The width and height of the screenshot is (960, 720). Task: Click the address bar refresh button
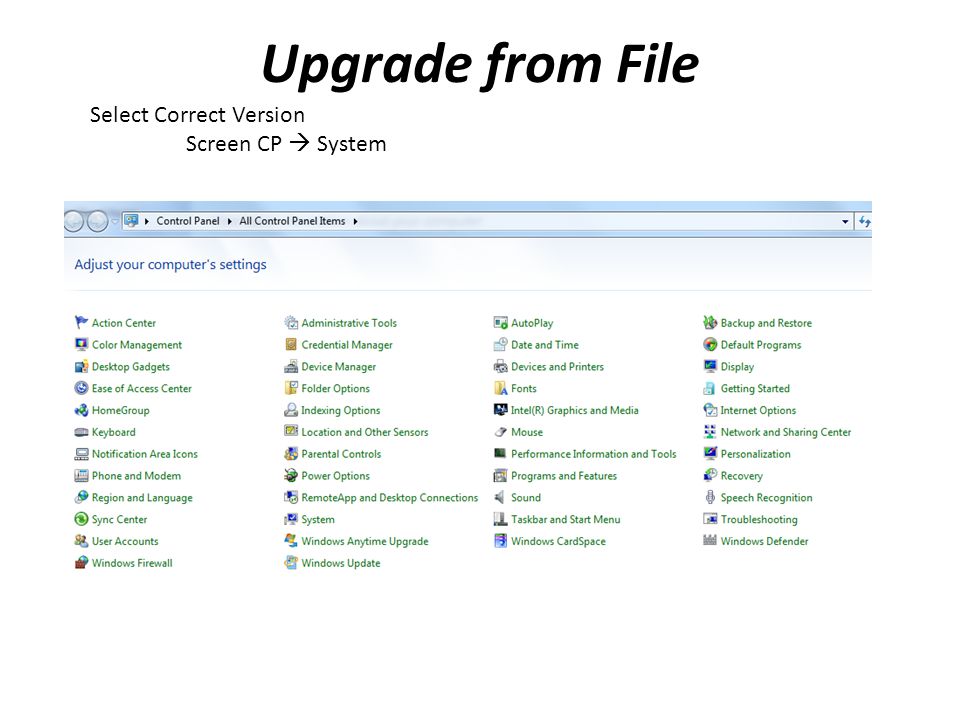[x=864, y=221]
